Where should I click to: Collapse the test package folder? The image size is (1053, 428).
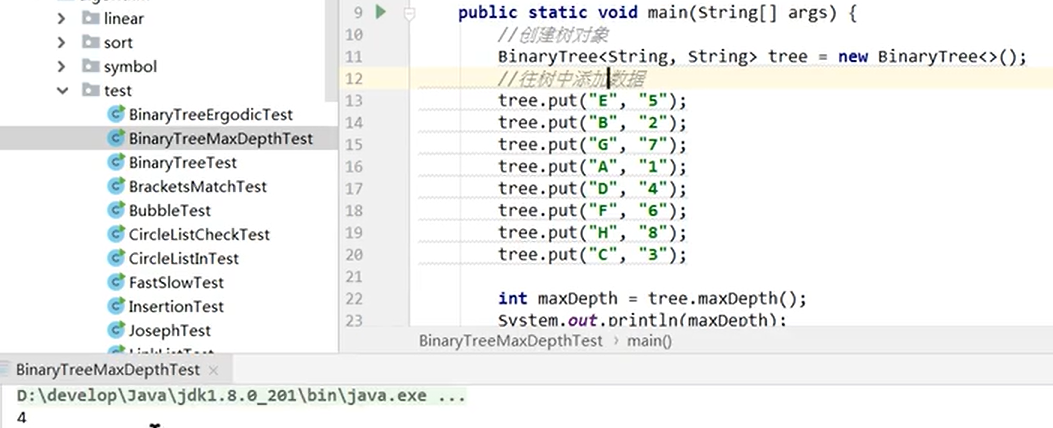62,91
